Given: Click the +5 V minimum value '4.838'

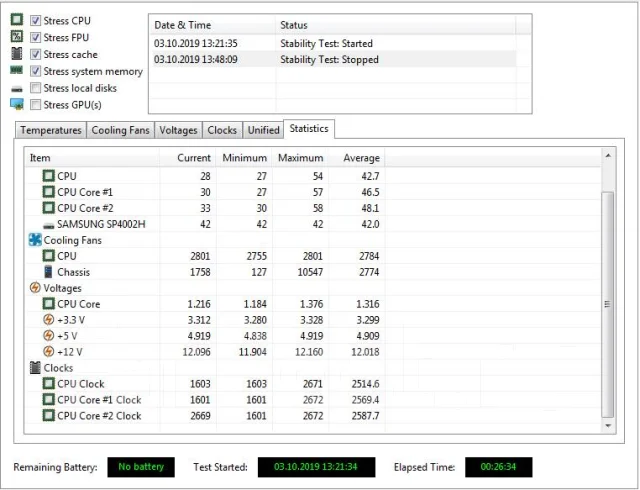Looking at the screenshot, I should point(255,336).
